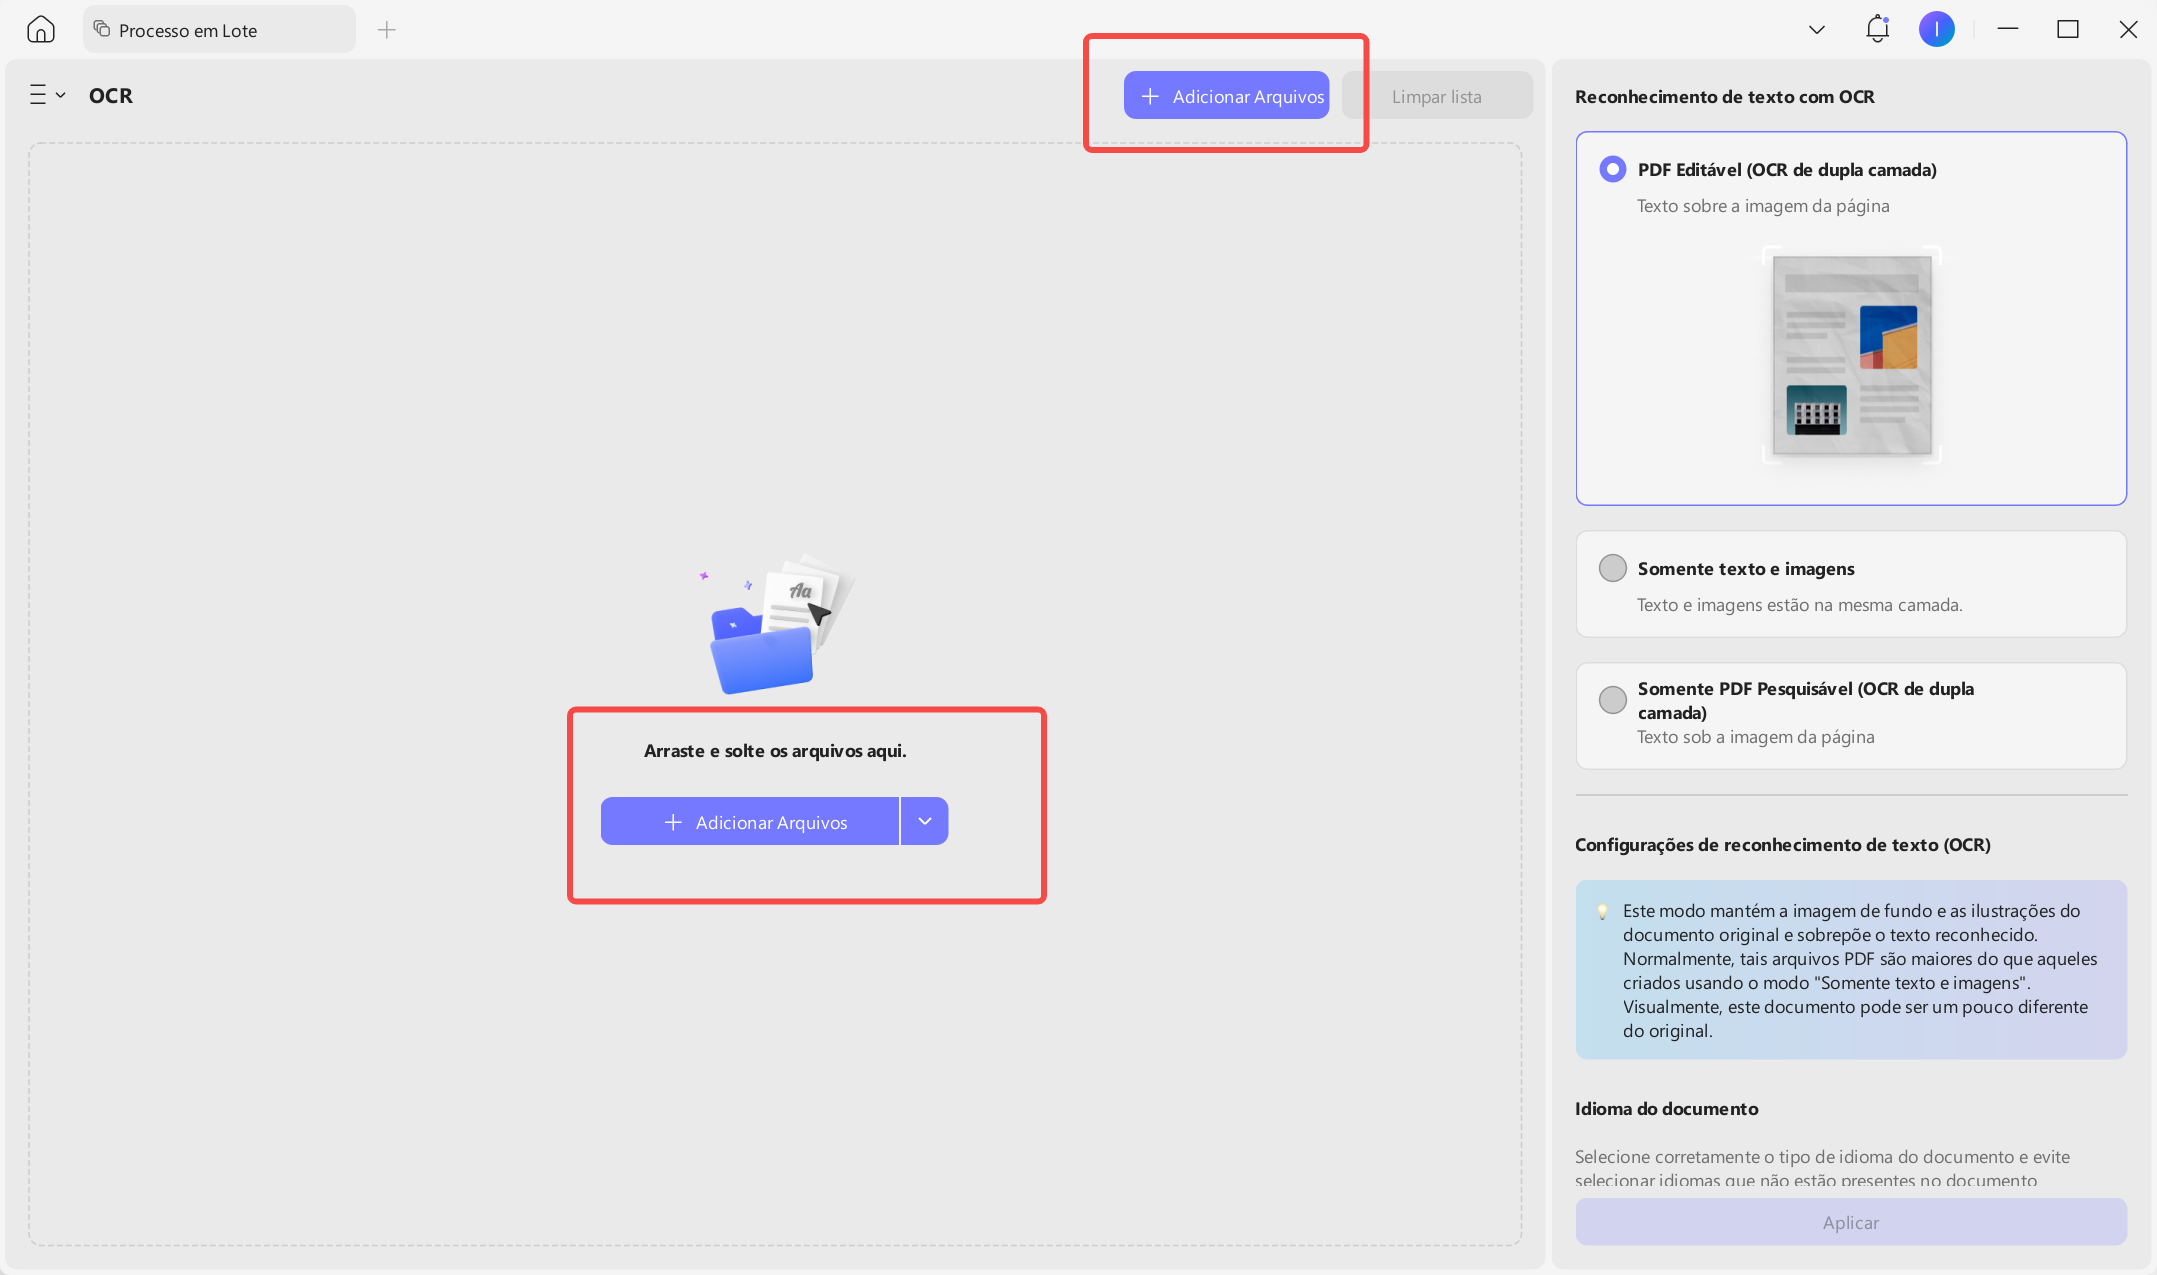
Task: Click the Limpar lista button
Action: [1437, 96]
